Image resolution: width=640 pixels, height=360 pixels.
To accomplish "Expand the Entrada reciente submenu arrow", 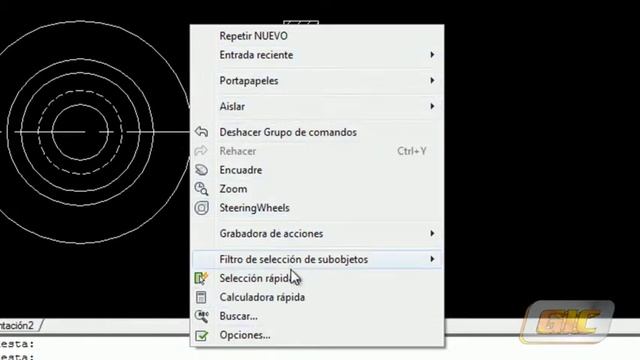I will 432,55.
